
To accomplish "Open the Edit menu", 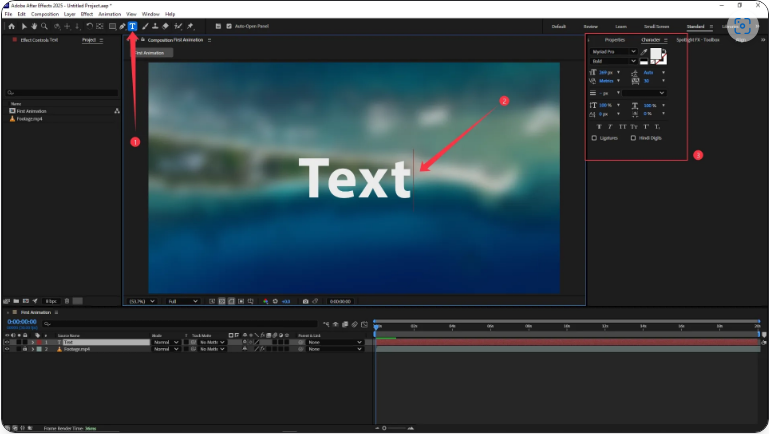I will pos(22,14).
